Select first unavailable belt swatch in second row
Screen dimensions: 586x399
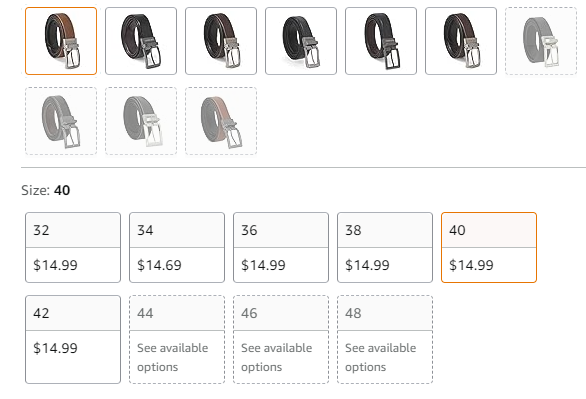[61, 121]
